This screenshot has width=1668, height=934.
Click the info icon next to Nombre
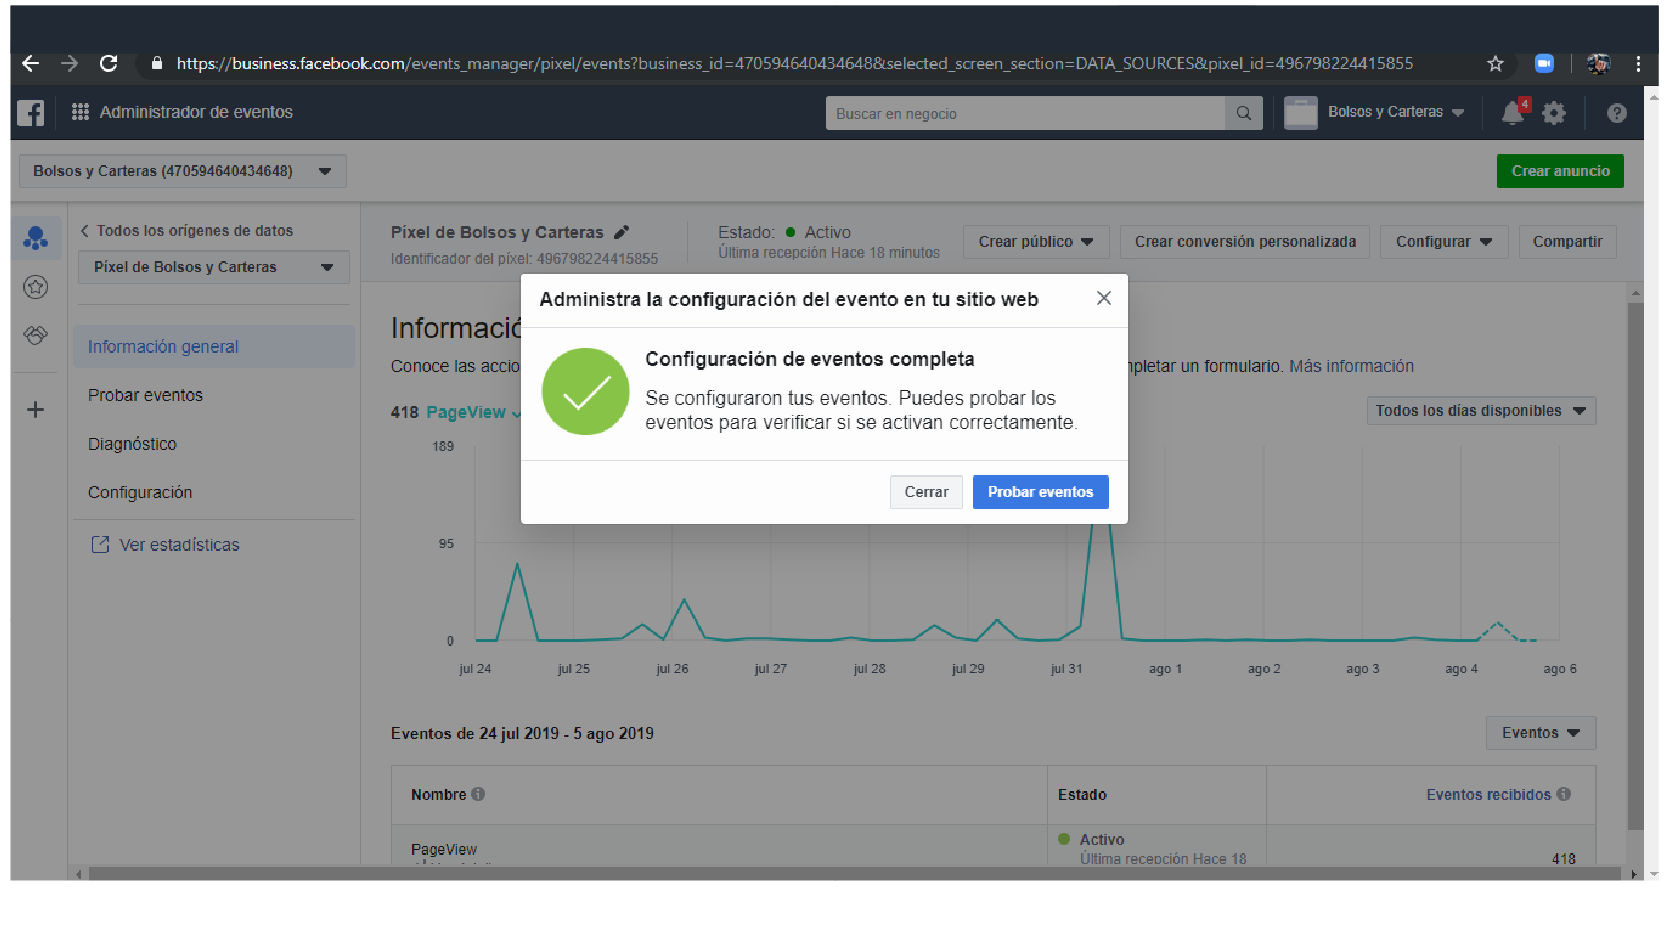pyautogui.click(x=478, y=794)
